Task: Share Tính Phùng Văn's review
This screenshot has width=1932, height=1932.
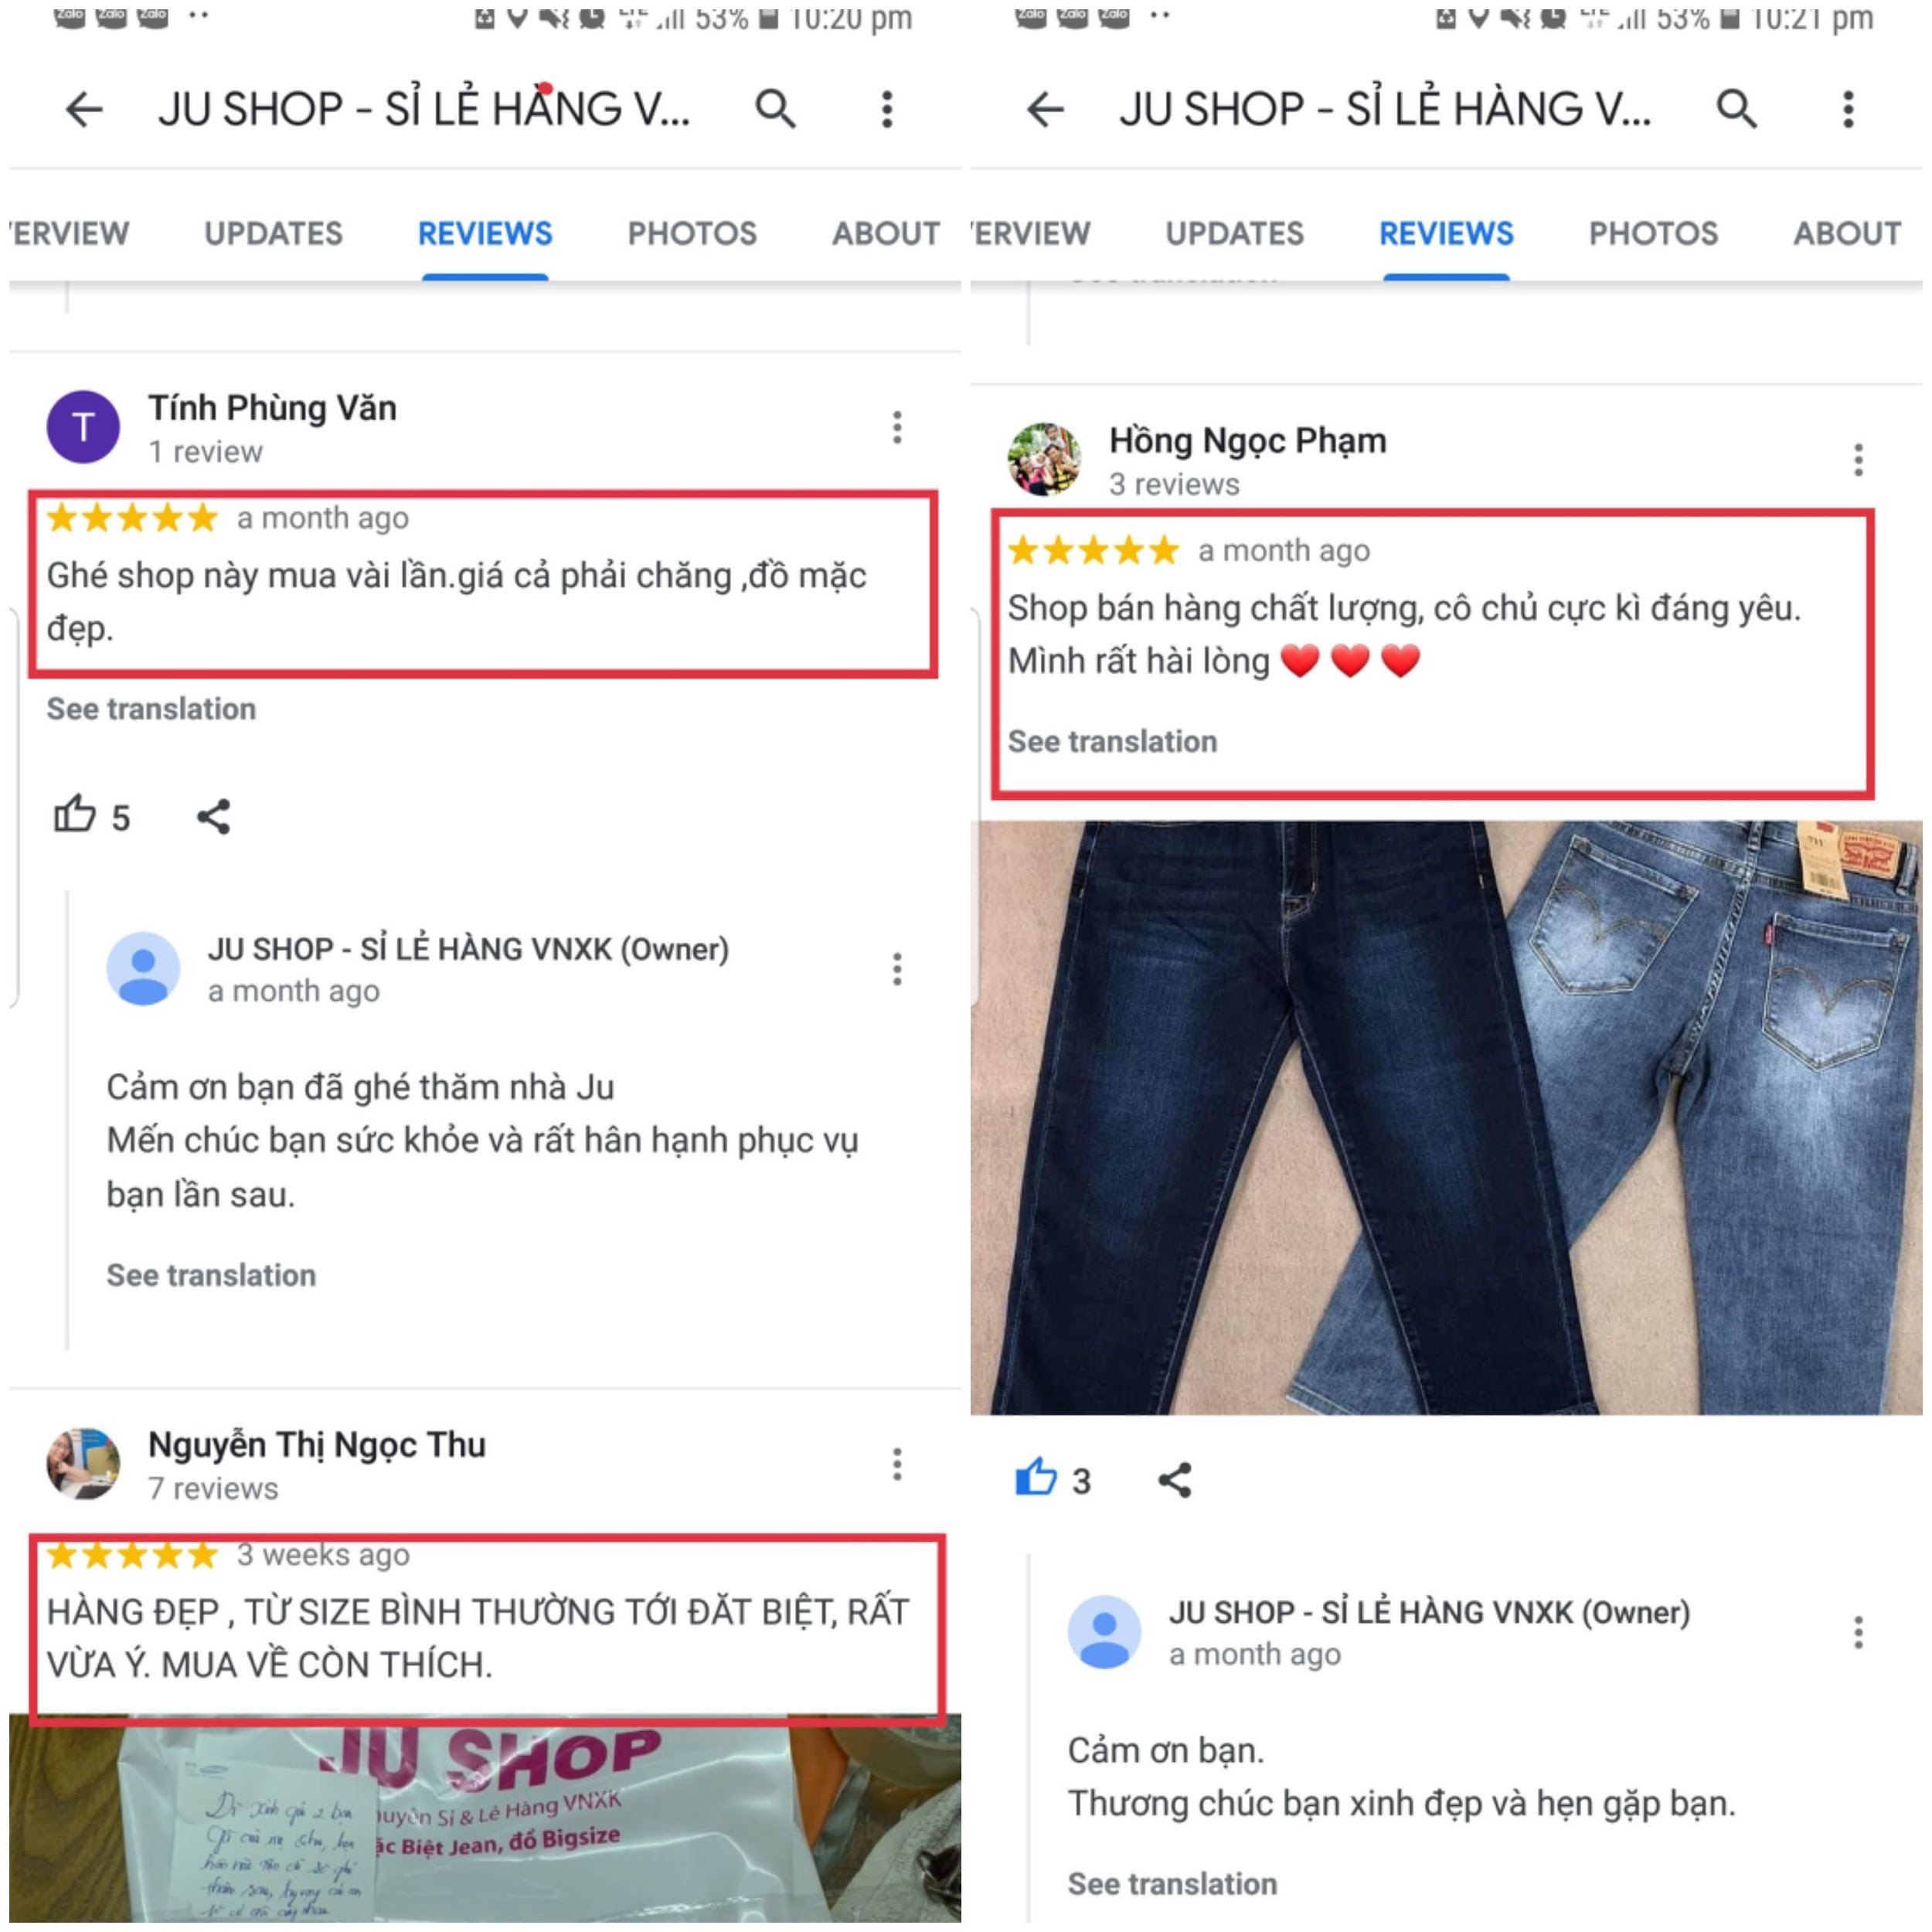Action: [x=214, y=816]
